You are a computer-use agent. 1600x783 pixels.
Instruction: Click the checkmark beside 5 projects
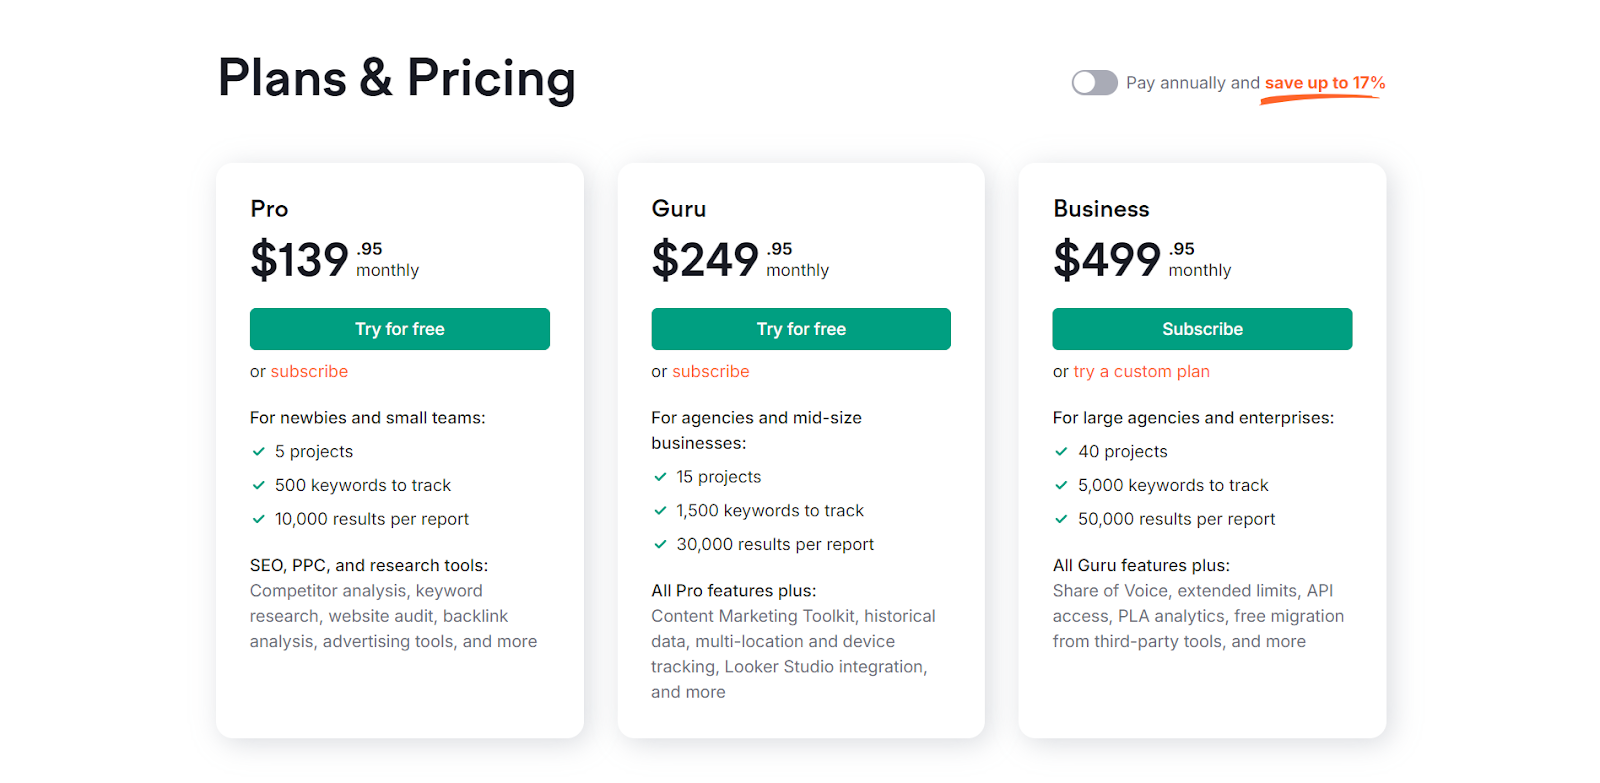(x=257, y=451)
